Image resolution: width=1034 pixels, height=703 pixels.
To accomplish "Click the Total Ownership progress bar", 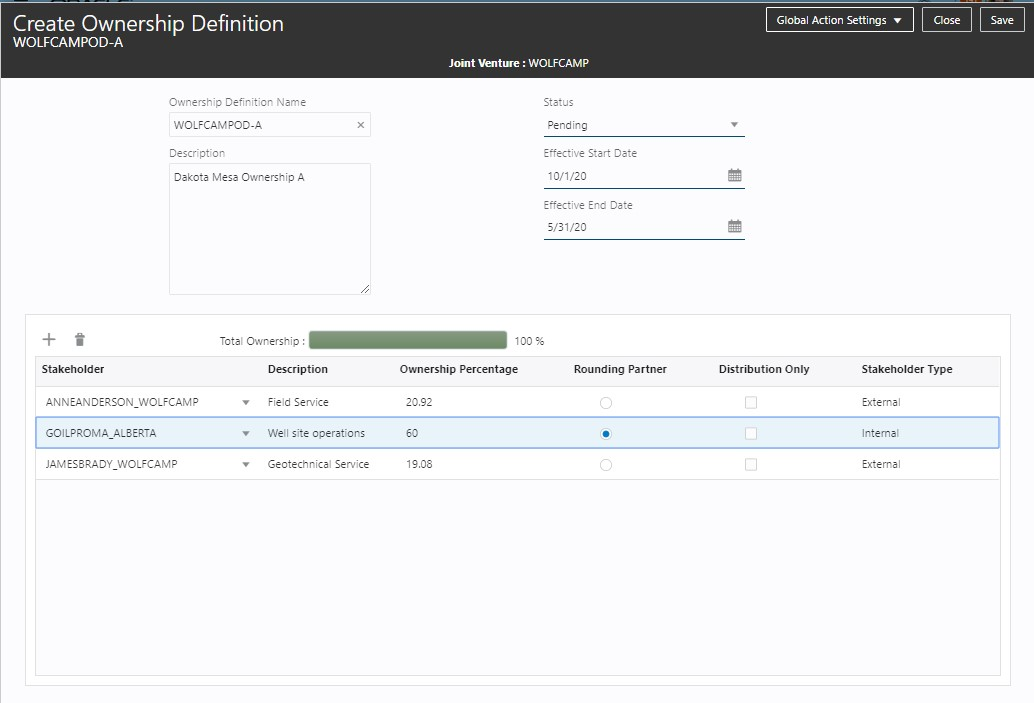I will (x=407, y=340).
